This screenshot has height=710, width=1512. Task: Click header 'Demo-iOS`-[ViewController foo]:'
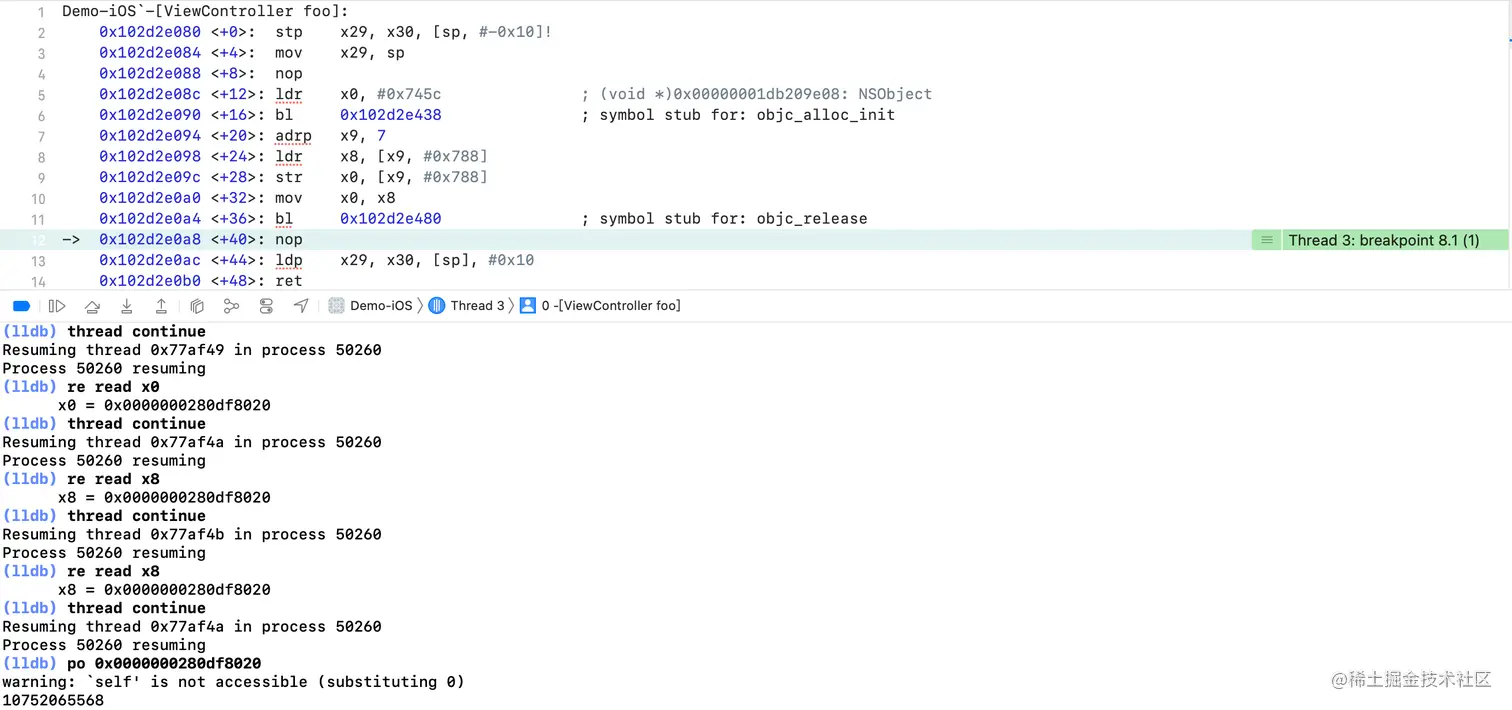205,11
